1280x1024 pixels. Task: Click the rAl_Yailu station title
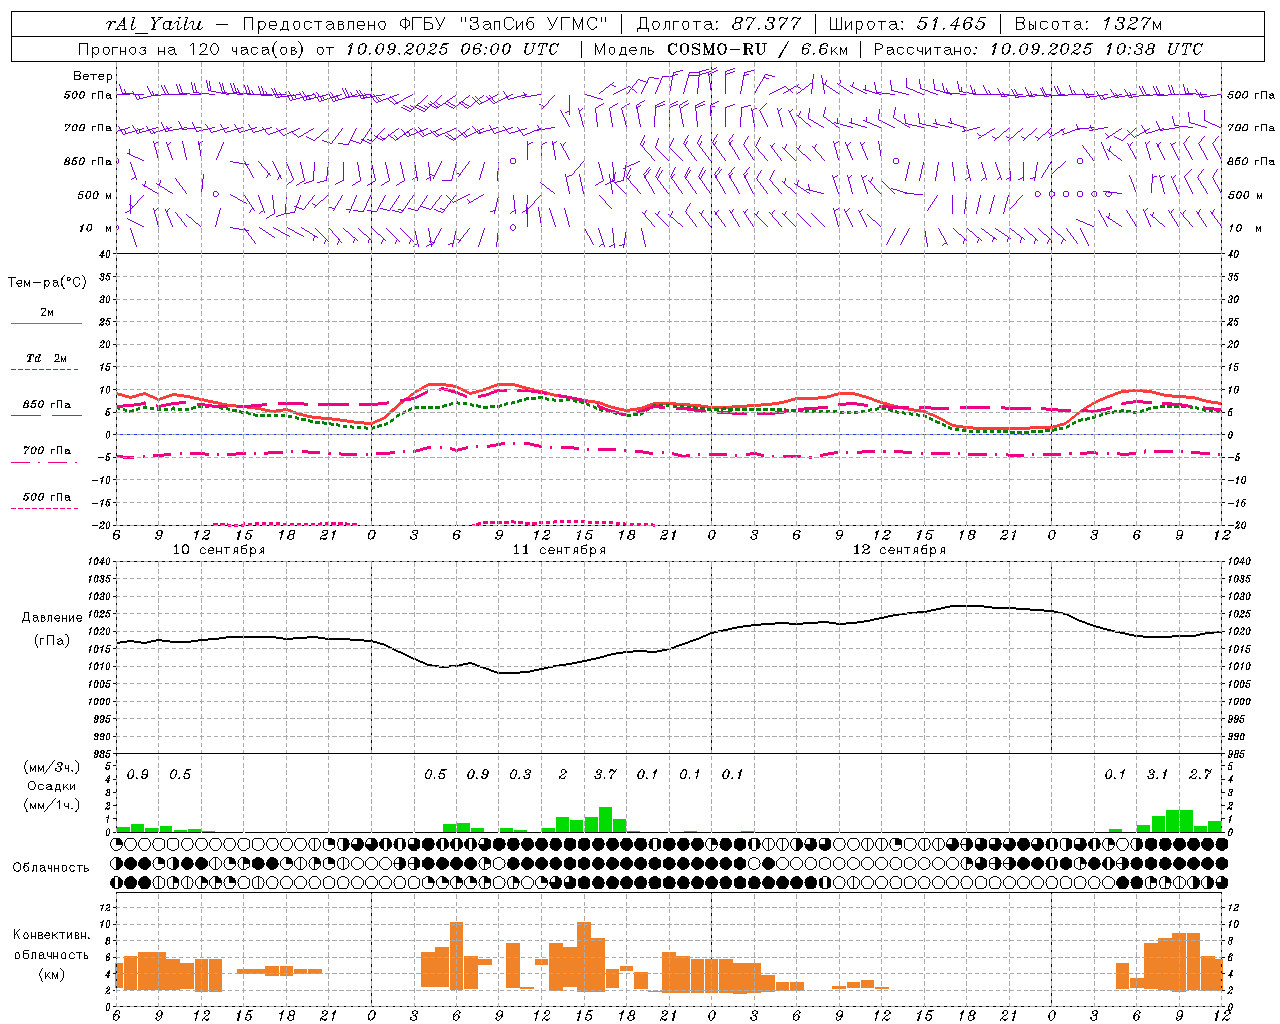coord(155,24)
